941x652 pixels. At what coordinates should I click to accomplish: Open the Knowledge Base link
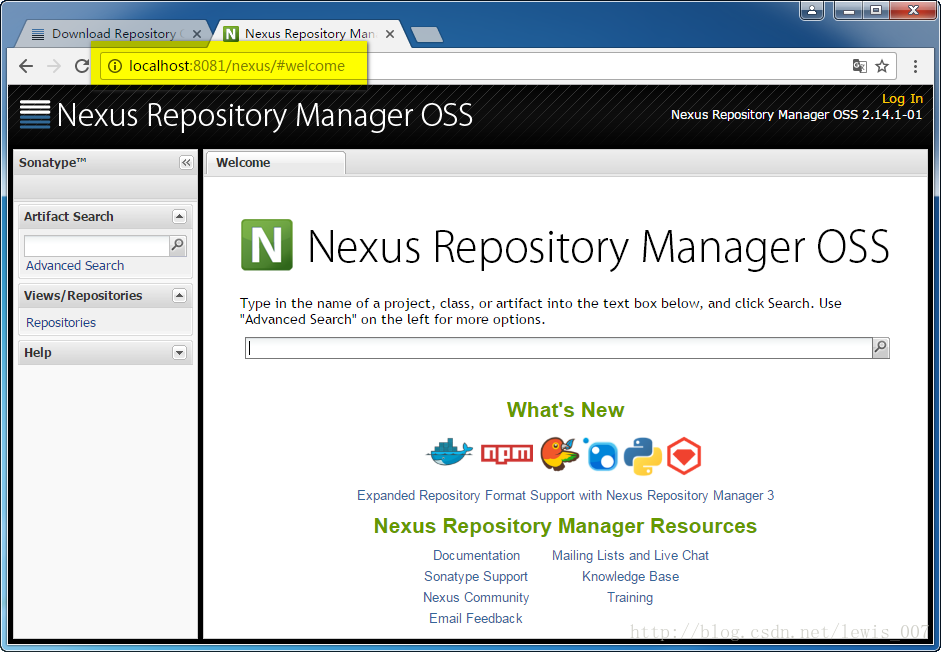tap(630, 576)
